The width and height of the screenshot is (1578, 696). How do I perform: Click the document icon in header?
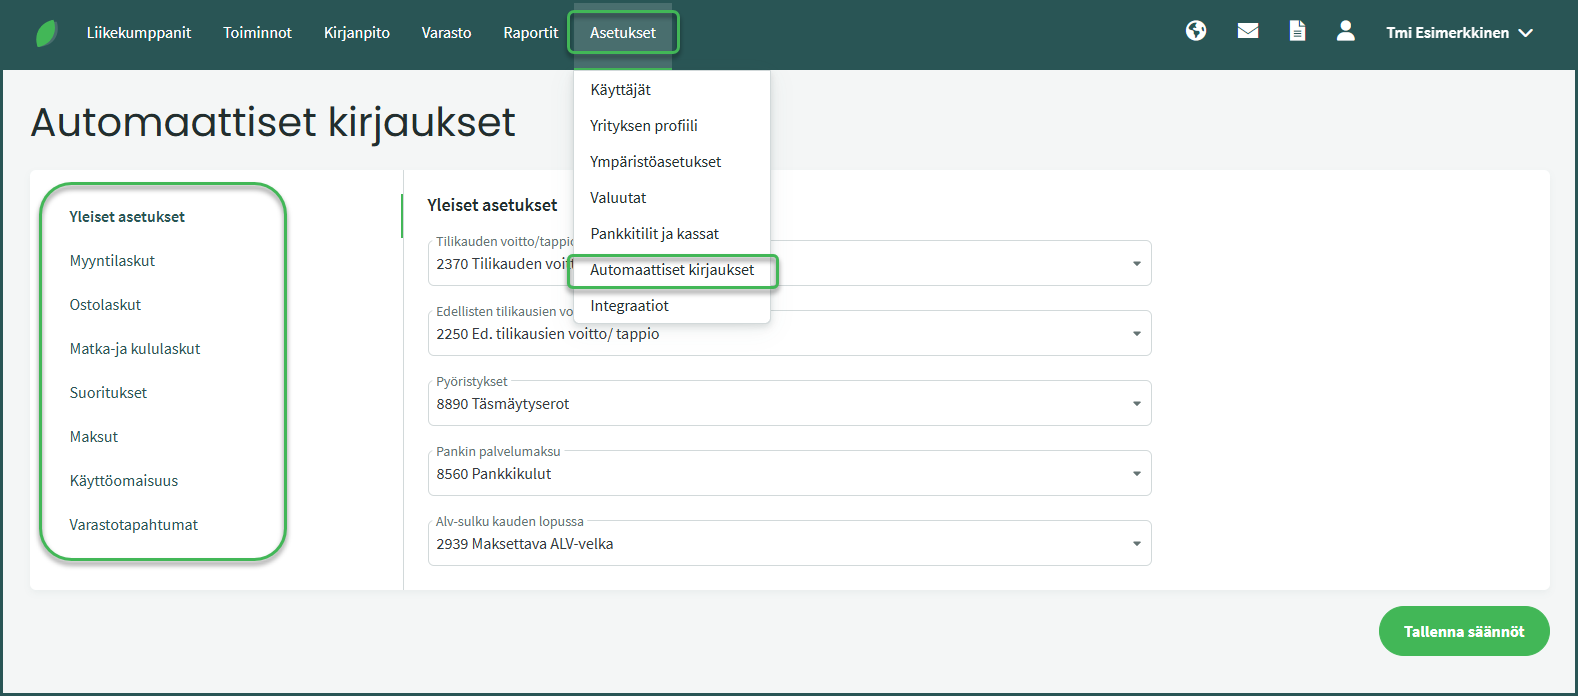[x=1297, y=32]
